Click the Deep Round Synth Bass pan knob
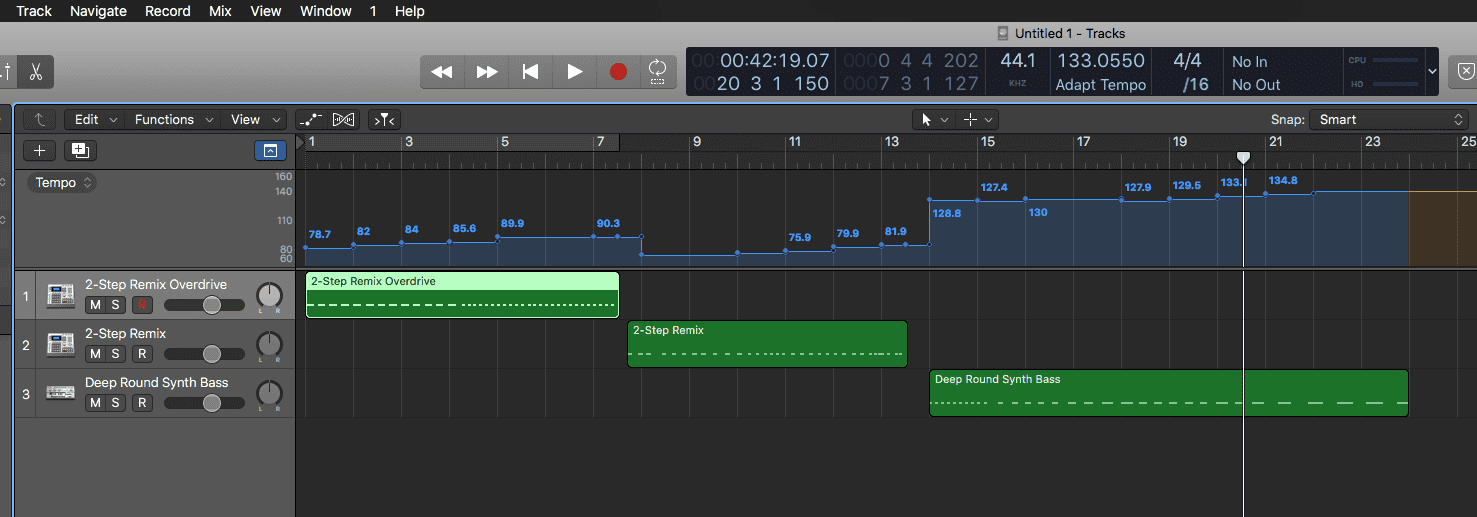 coord(269,393)
